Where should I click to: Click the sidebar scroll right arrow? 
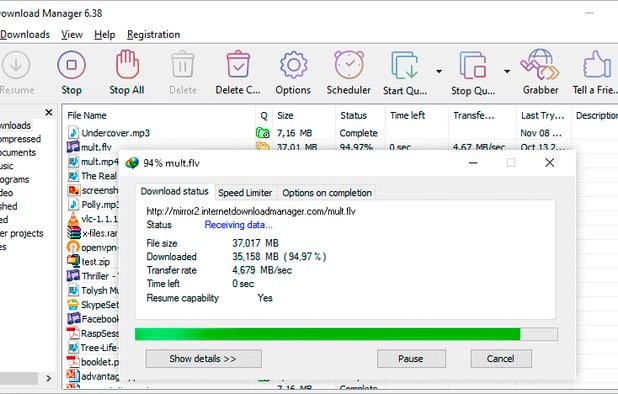pyautogui.click(x=48, y=378)
